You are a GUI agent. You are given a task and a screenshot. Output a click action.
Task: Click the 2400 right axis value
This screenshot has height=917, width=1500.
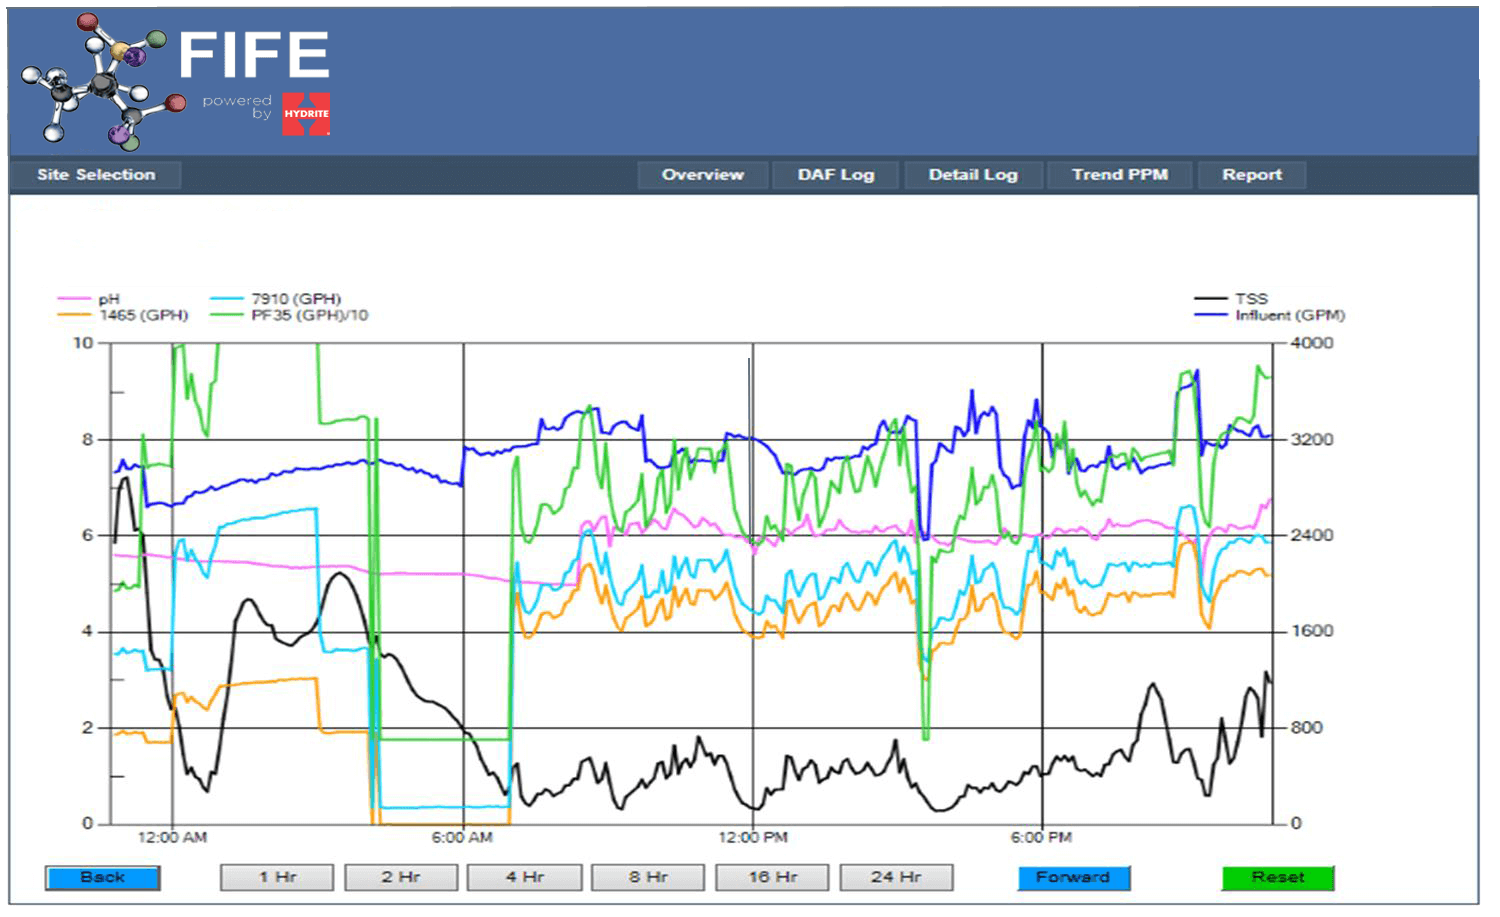[x=1311, y=535]
